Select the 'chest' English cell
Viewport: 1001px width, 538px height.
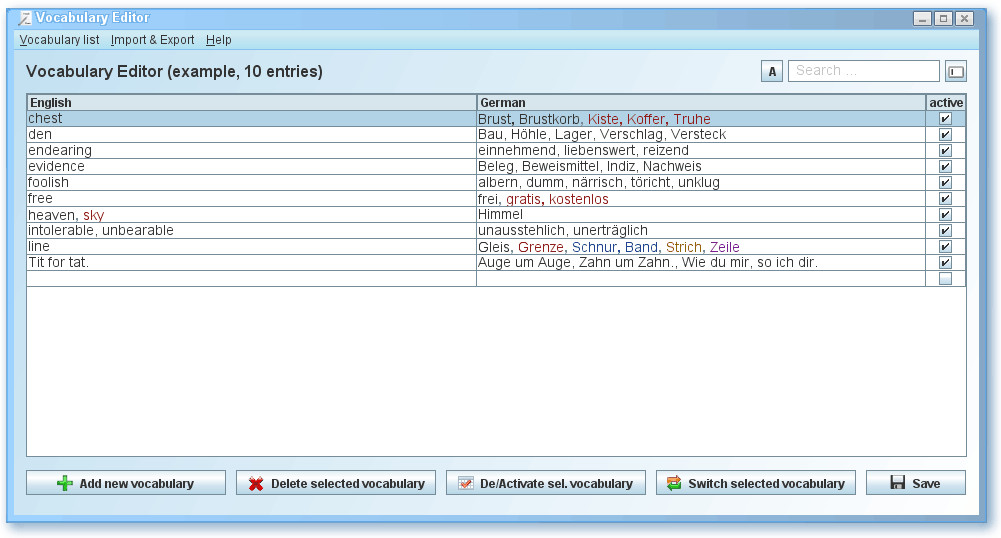[x=252, y=119]
